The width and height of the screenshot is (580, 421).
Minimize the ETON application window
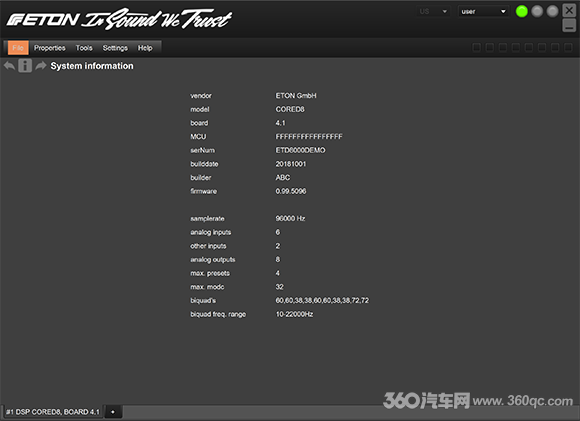click(x=569, y=26)
